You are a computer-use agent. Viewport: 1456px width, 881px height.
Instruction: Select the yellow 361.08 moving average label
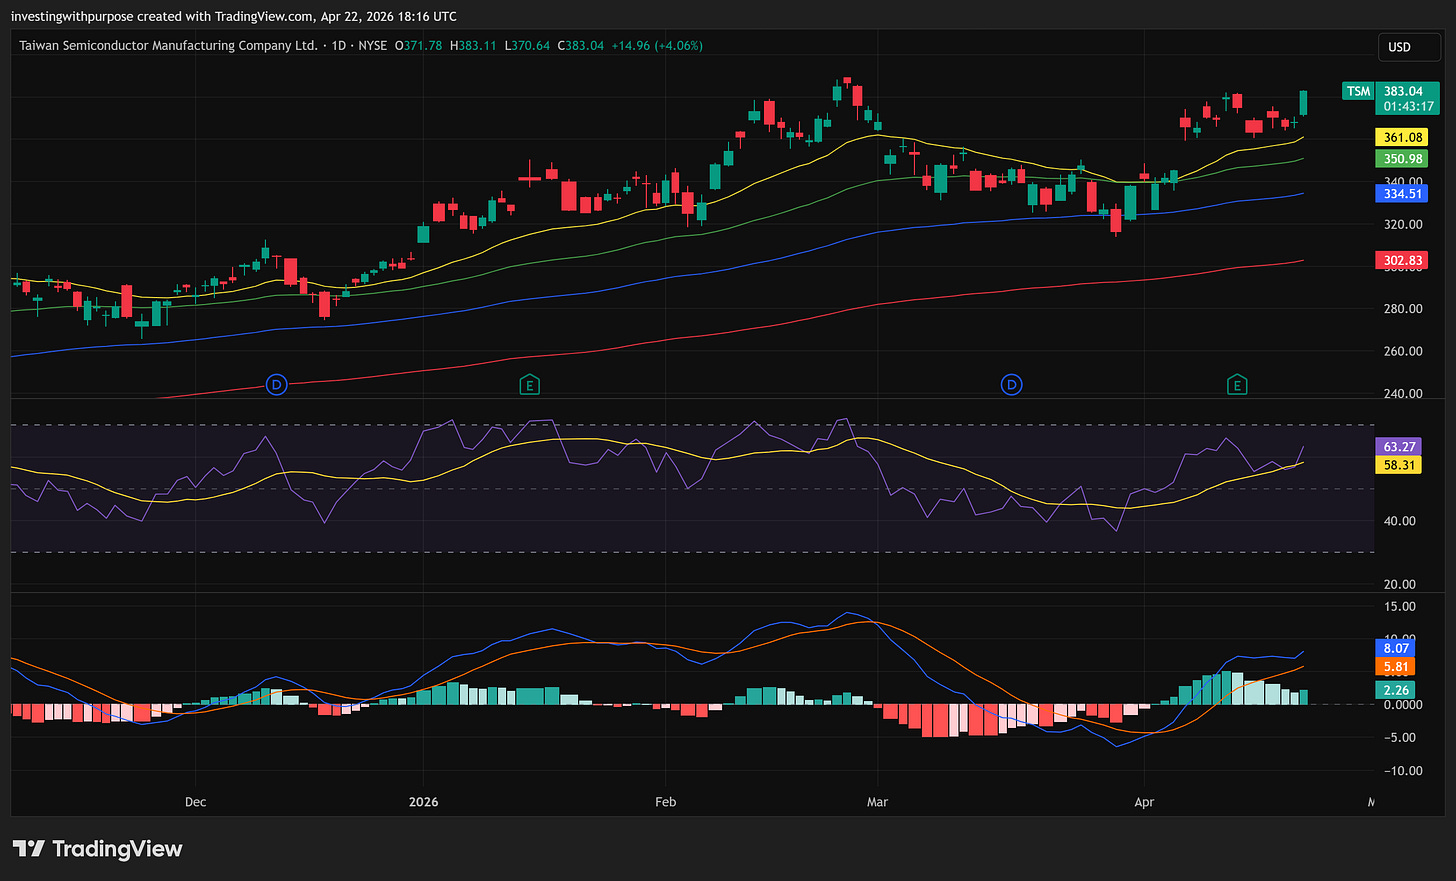[x=1403, y=138]
